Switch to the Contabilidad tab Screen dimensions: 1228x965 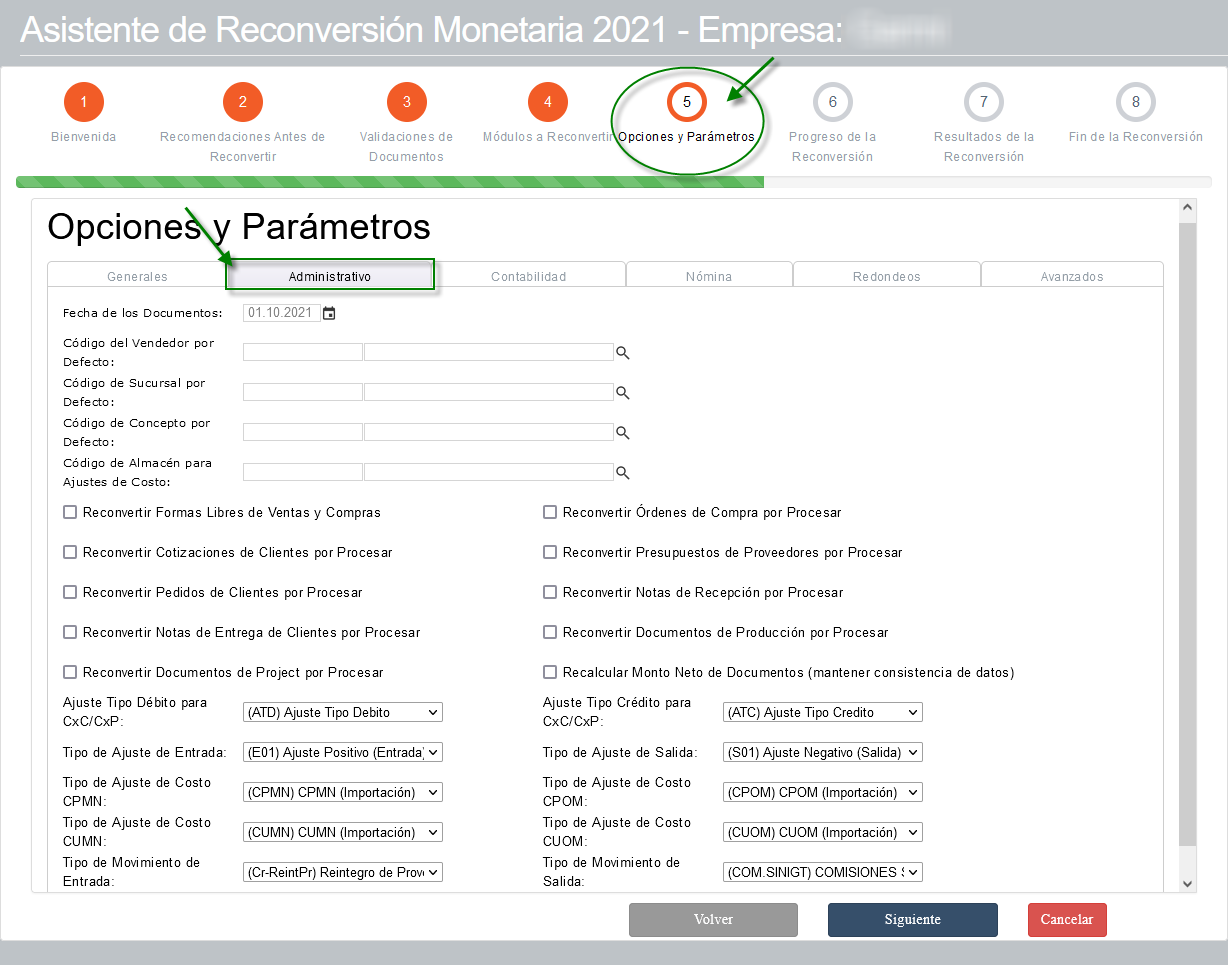[x=529, y=276]
